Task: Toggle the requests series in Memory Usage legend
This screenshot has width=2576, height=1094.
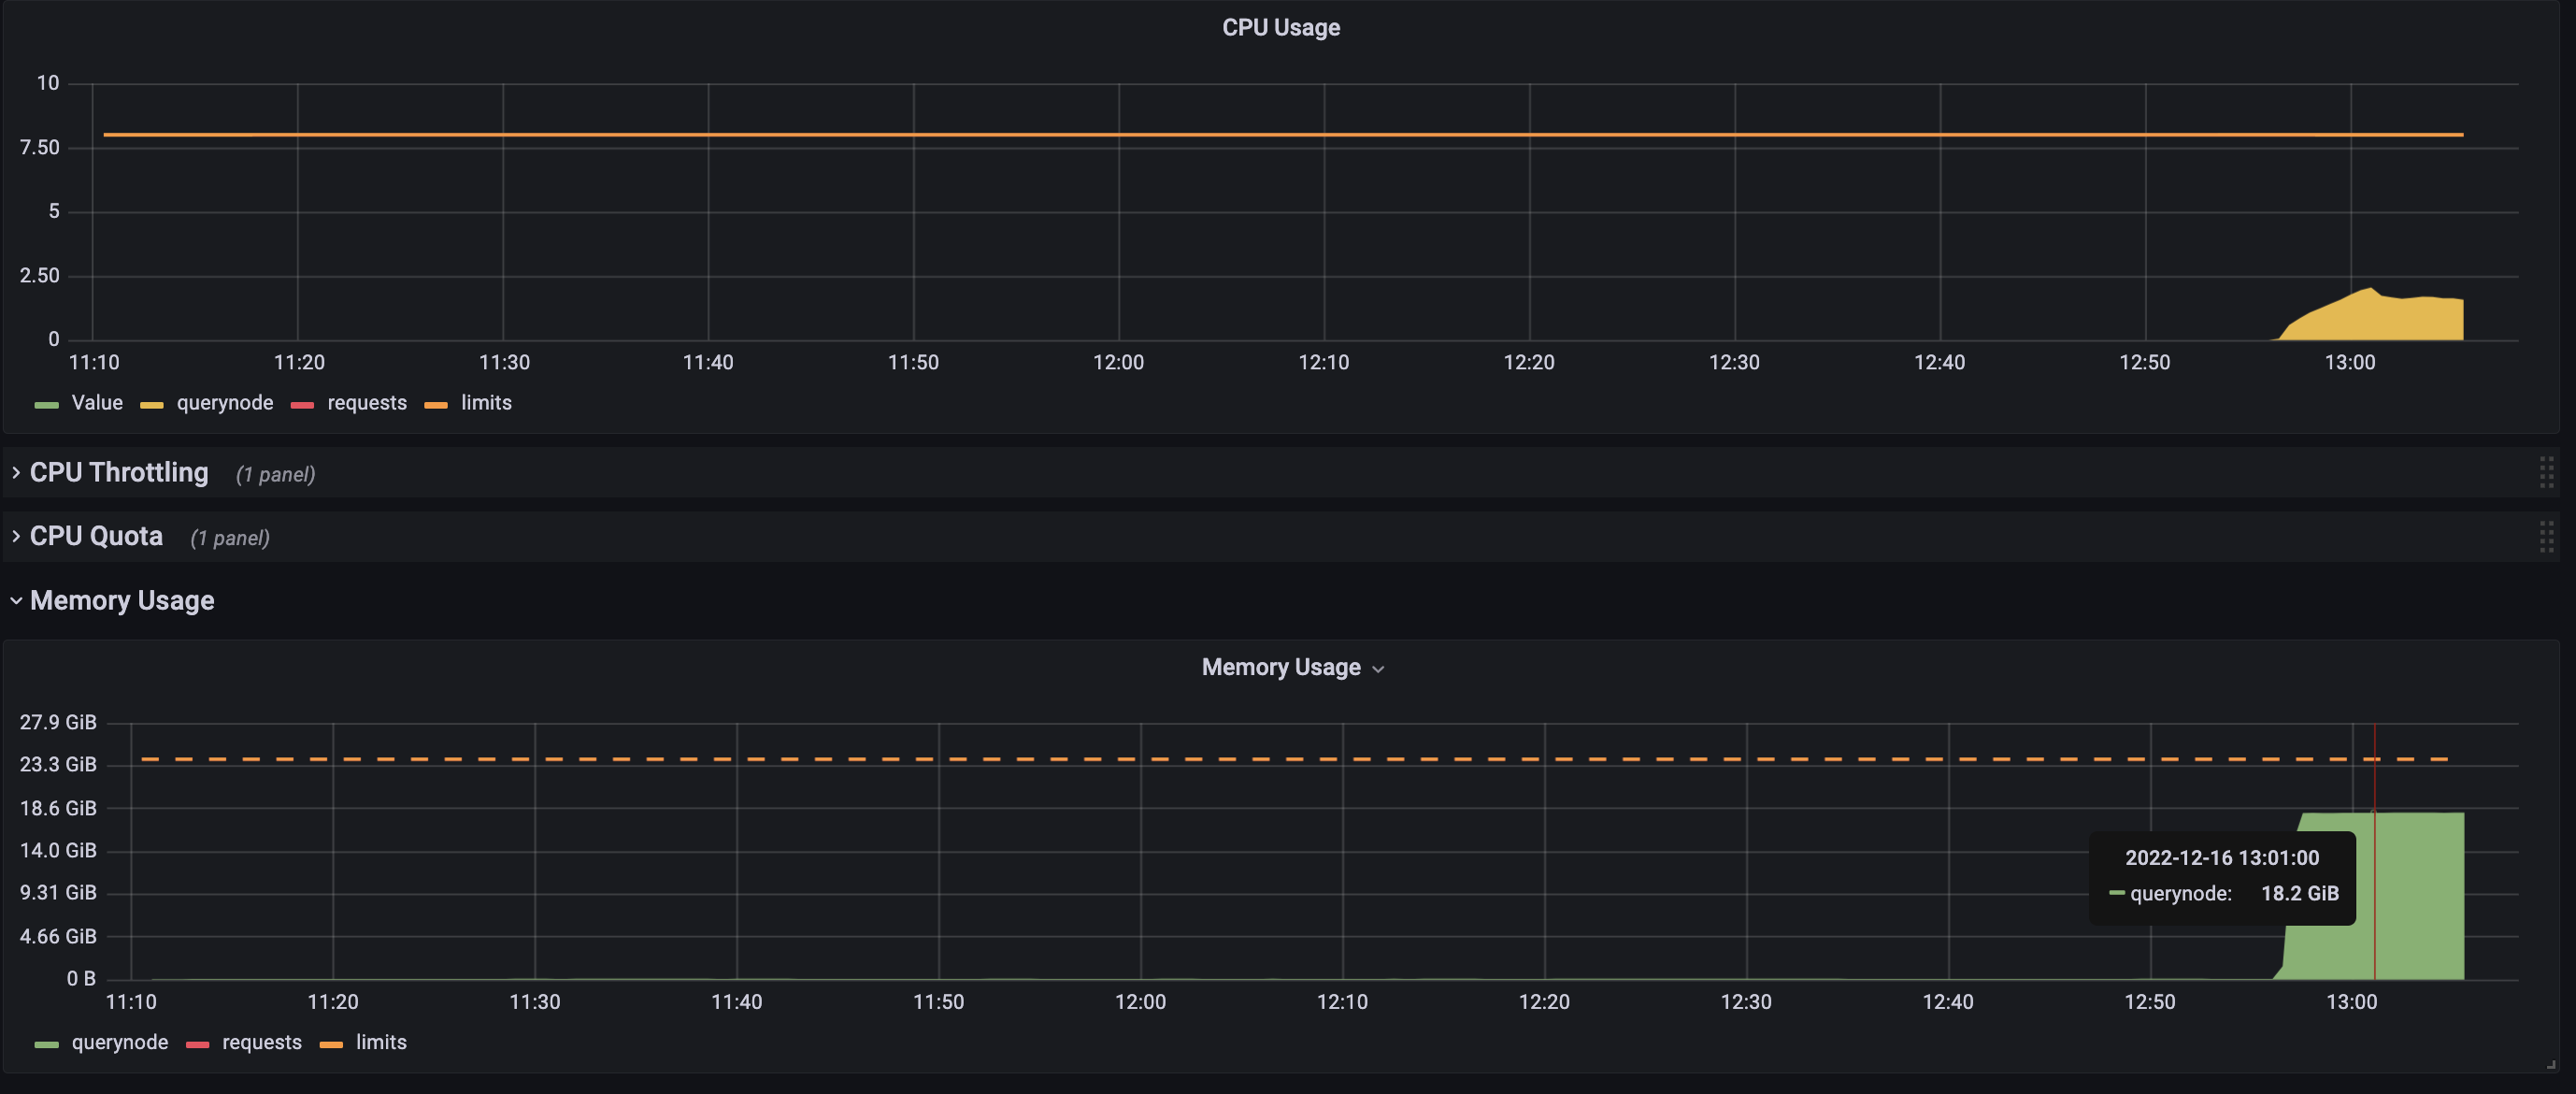Action: pos(261,1043)
